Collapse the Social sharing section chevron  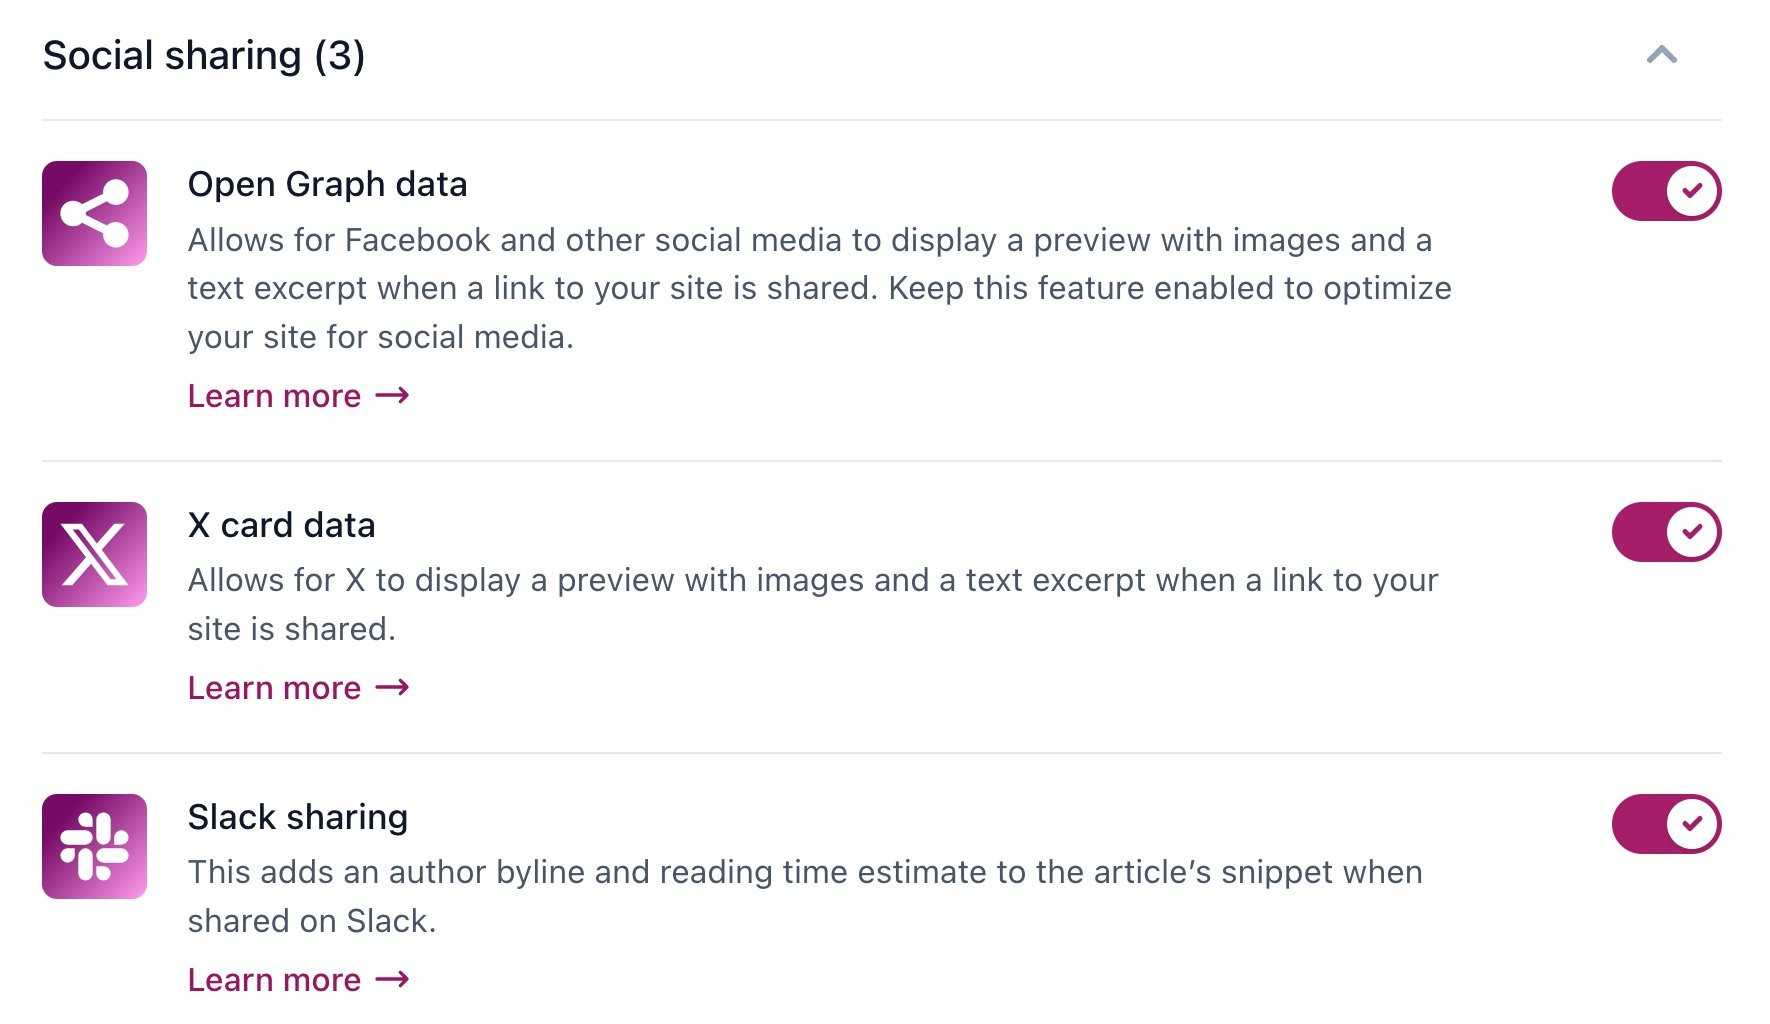tap(1661, 55)
